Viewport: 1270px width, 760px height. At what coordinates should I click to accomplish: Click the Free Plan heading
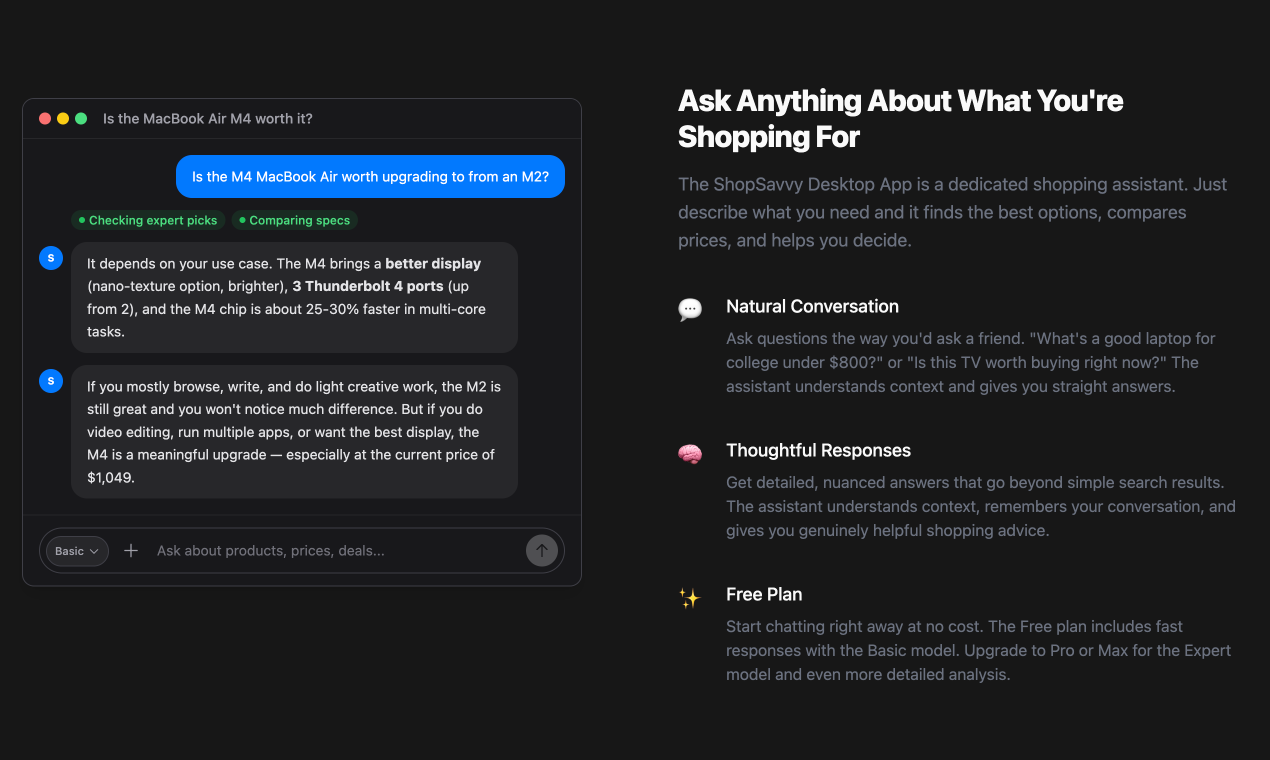point(764,594)
